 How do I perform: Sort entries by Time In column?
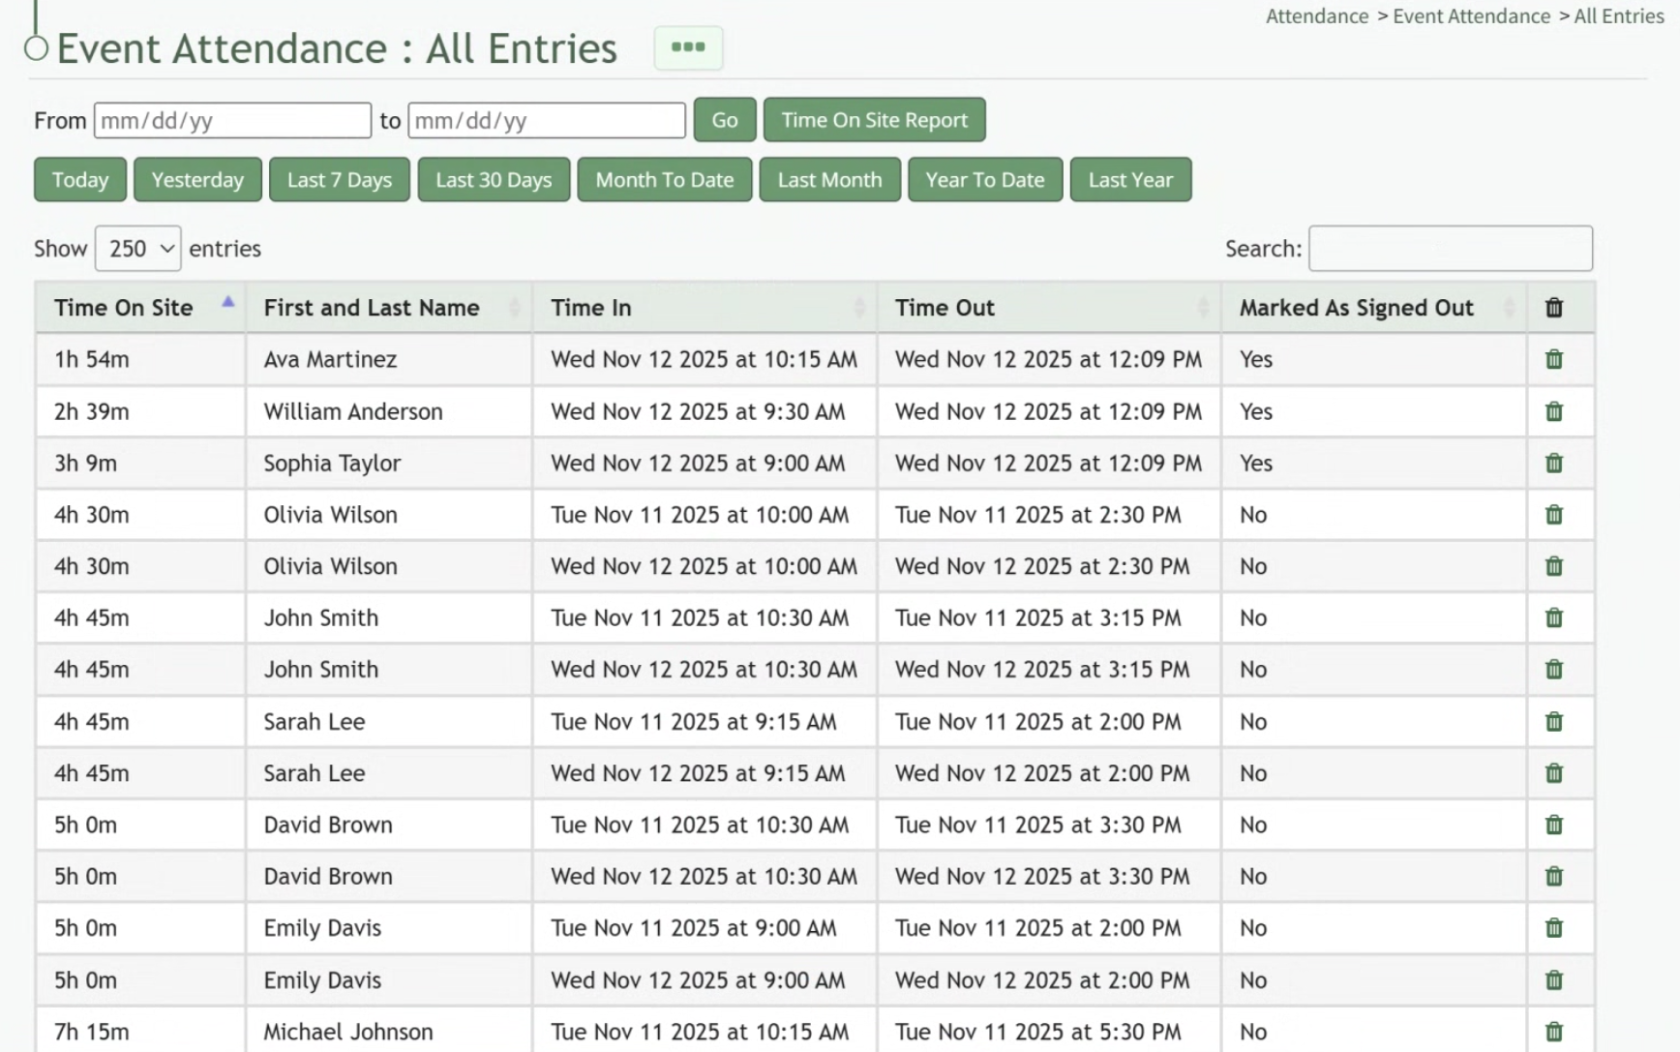coord(705,307)
